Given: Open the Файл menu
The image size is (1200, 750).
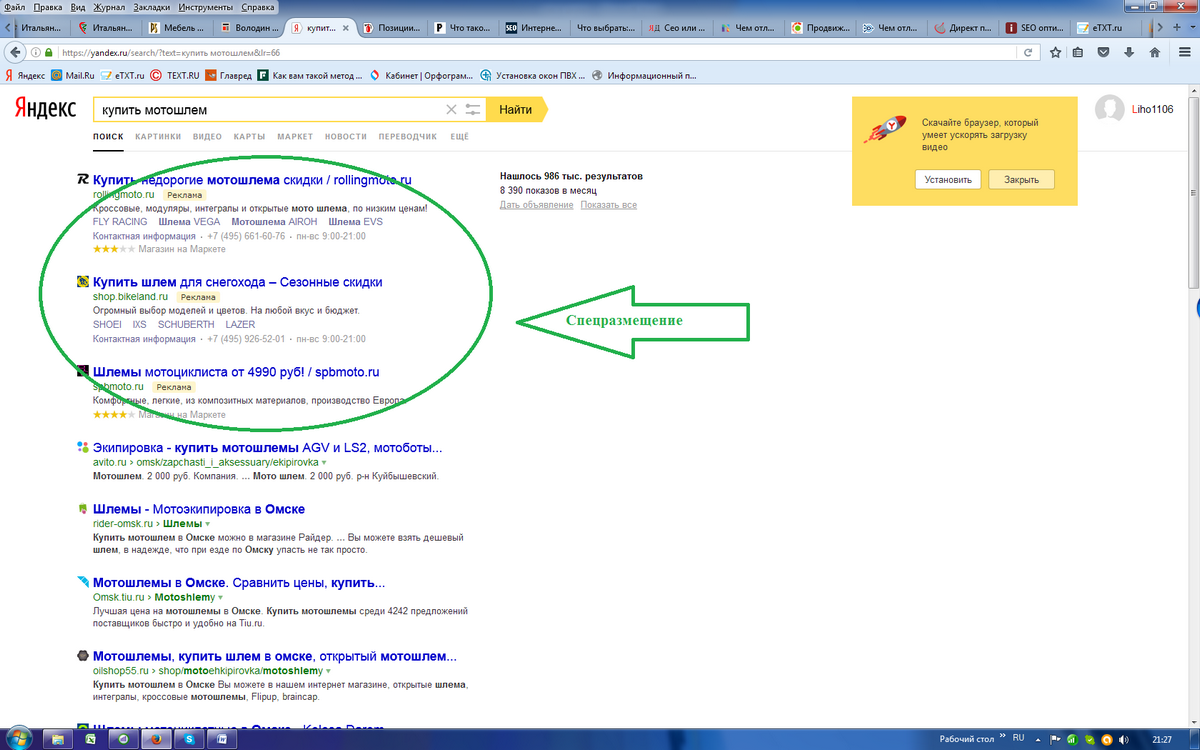Looking at the screenshot, I should point(14,7).
